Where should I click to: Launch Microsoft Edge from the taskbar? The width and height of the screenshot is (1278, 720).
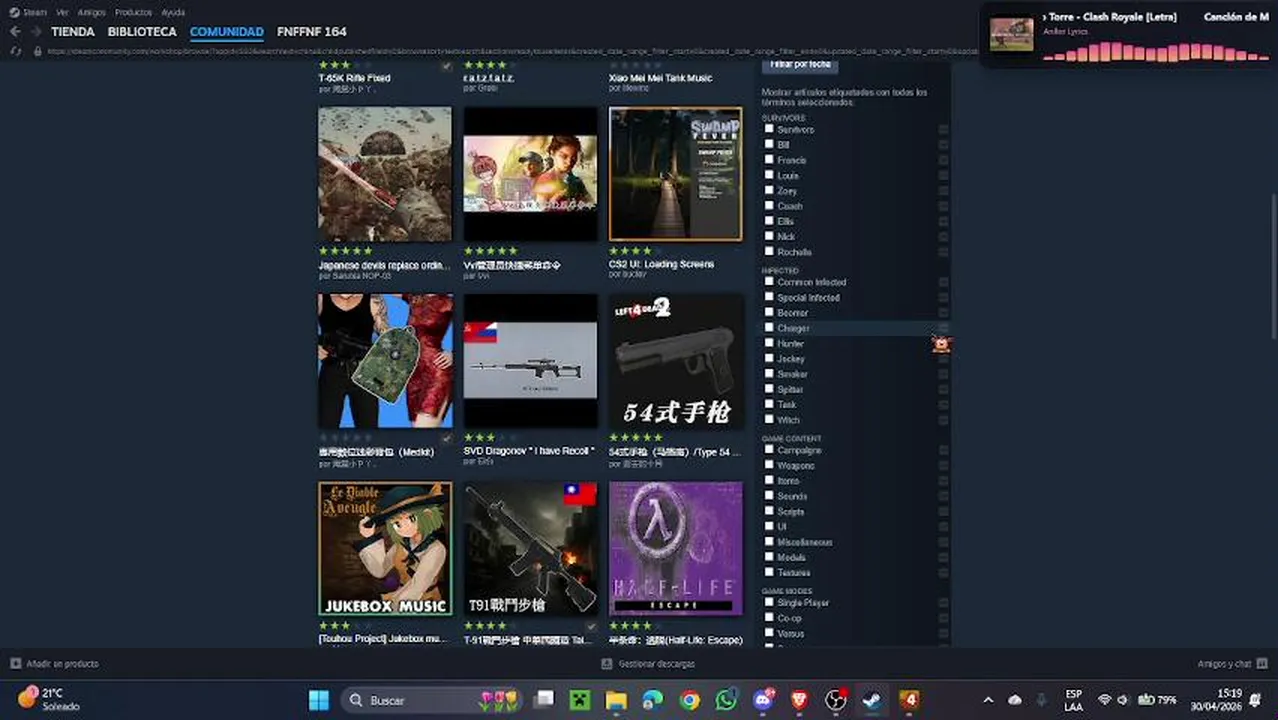click(x=653, y=700)
